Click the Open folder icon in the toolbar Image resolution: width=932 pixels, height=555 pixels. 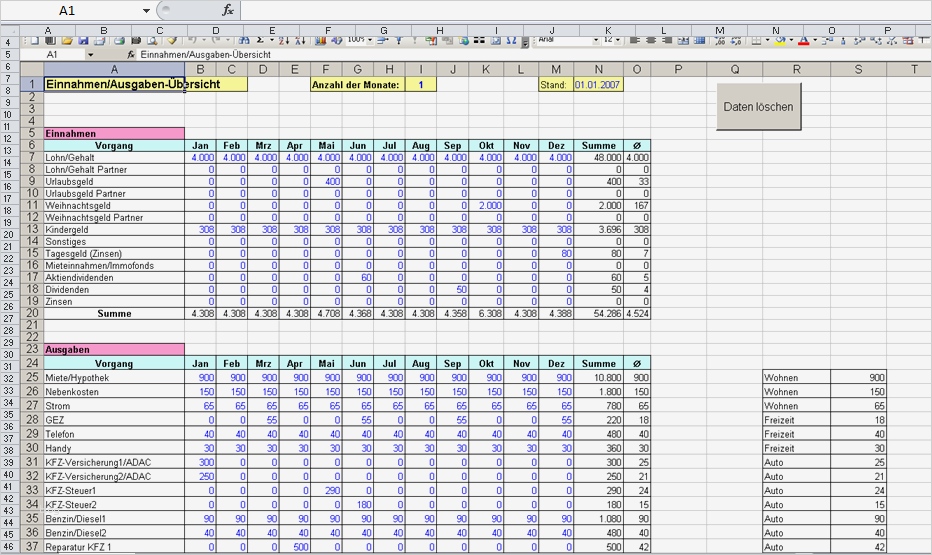[x=67, y=41]
